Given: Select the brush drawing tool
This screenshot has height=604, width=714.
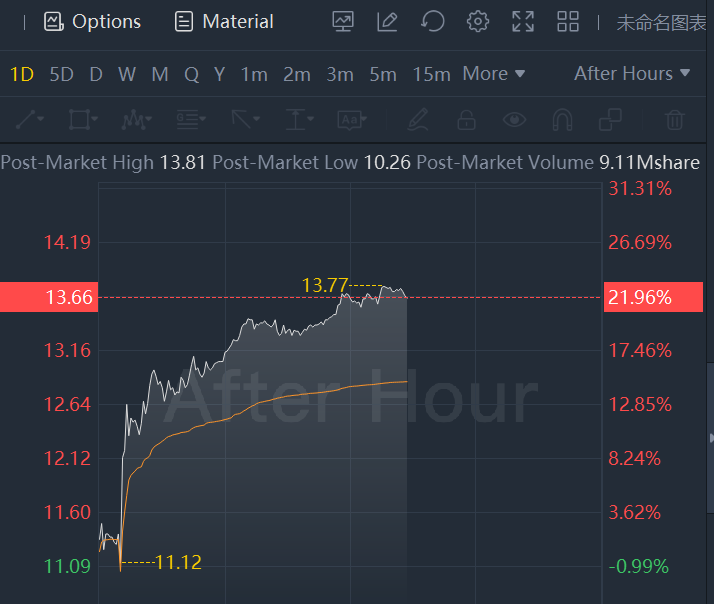Looking at the screenshot, I should (417, 120).
